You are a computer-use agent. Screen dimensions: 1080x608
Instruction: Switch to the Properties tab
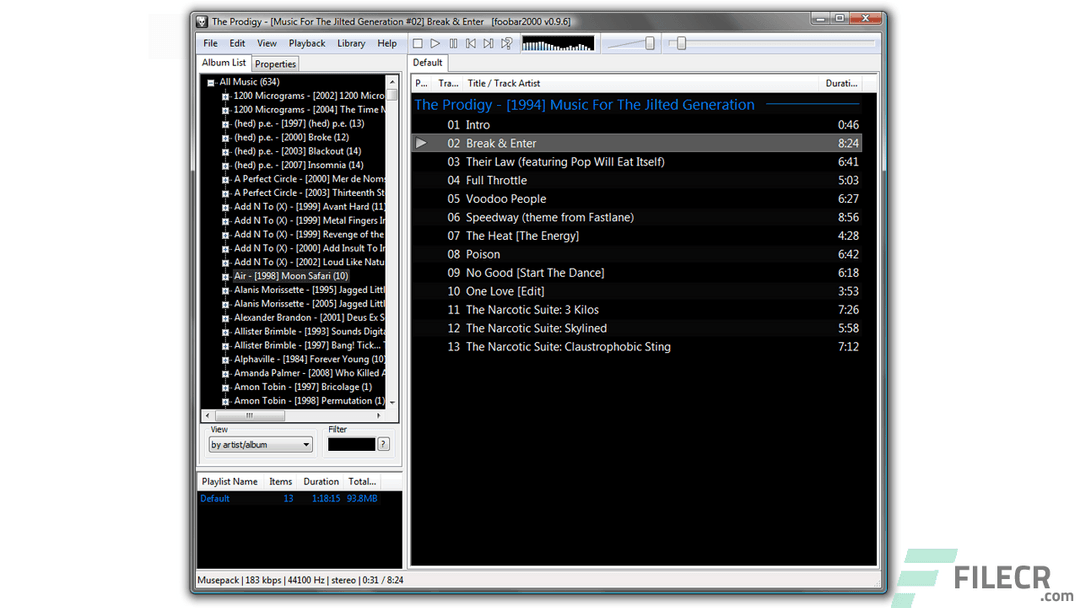[274, 62]
